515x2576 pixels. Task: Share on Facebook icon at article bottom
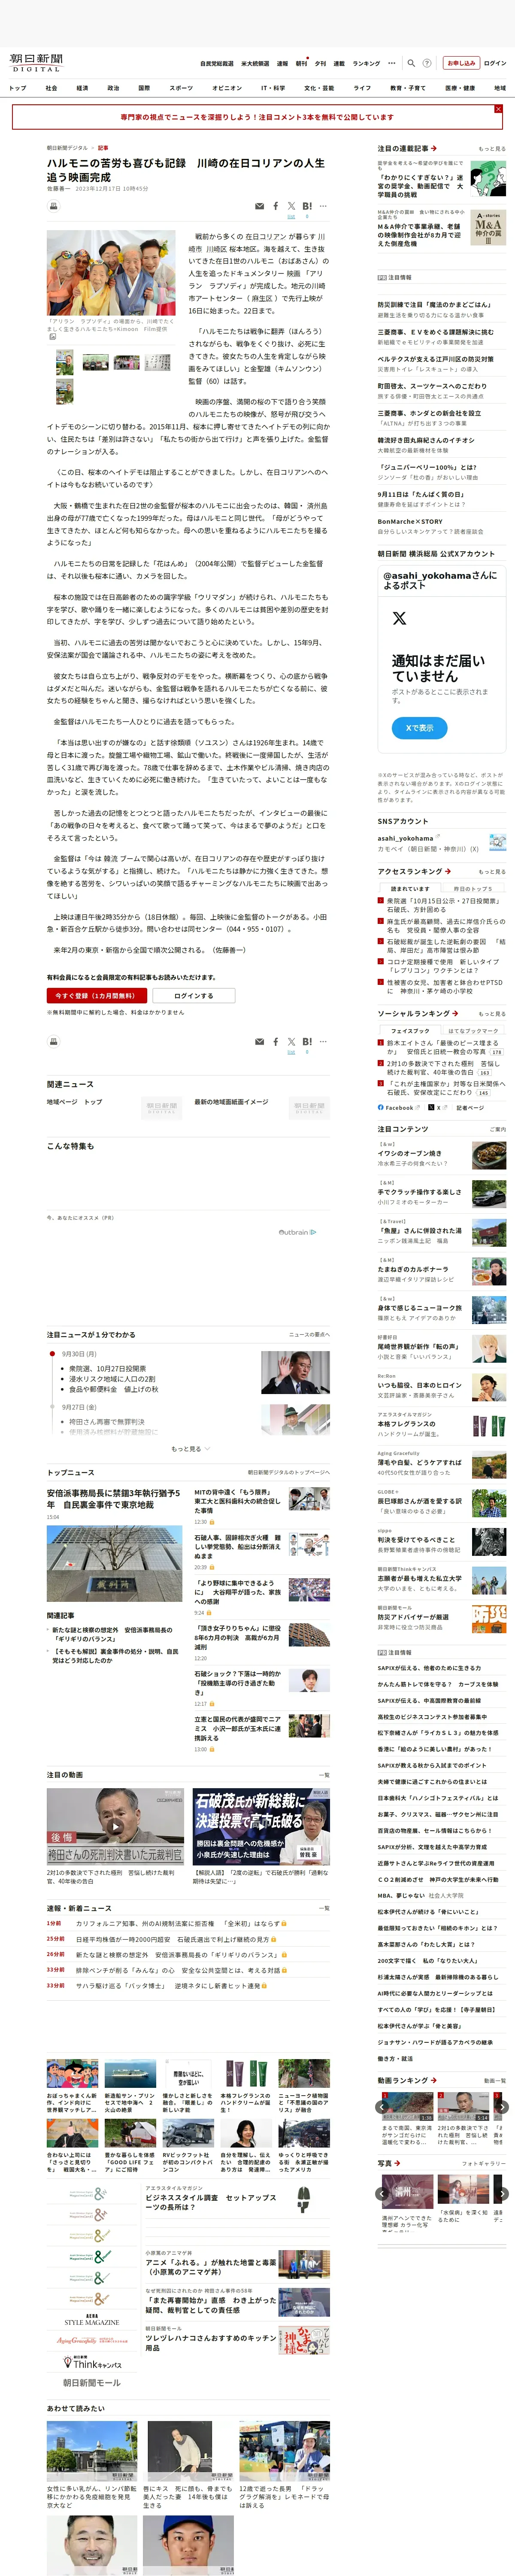pos(276,1041)
